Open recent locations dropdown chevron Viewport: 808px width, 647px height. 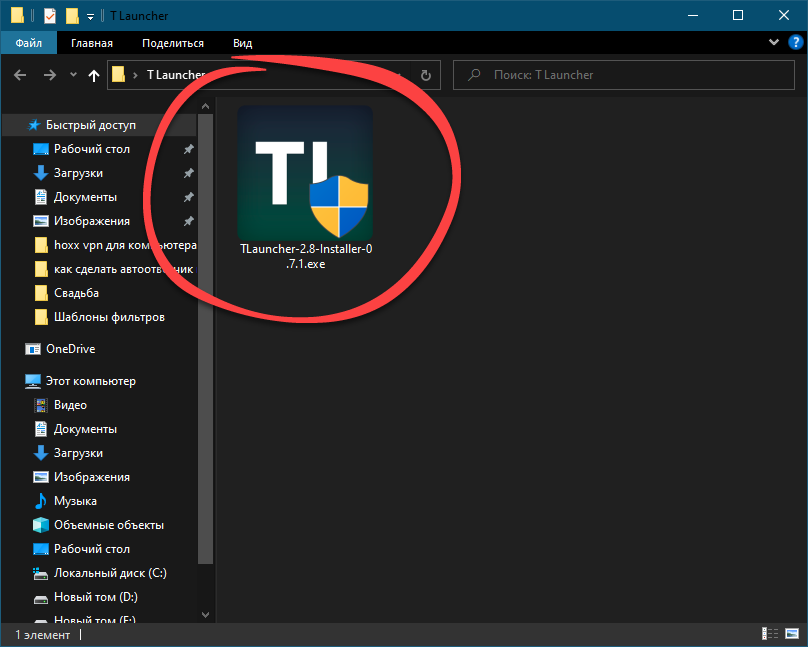(73, 75)
